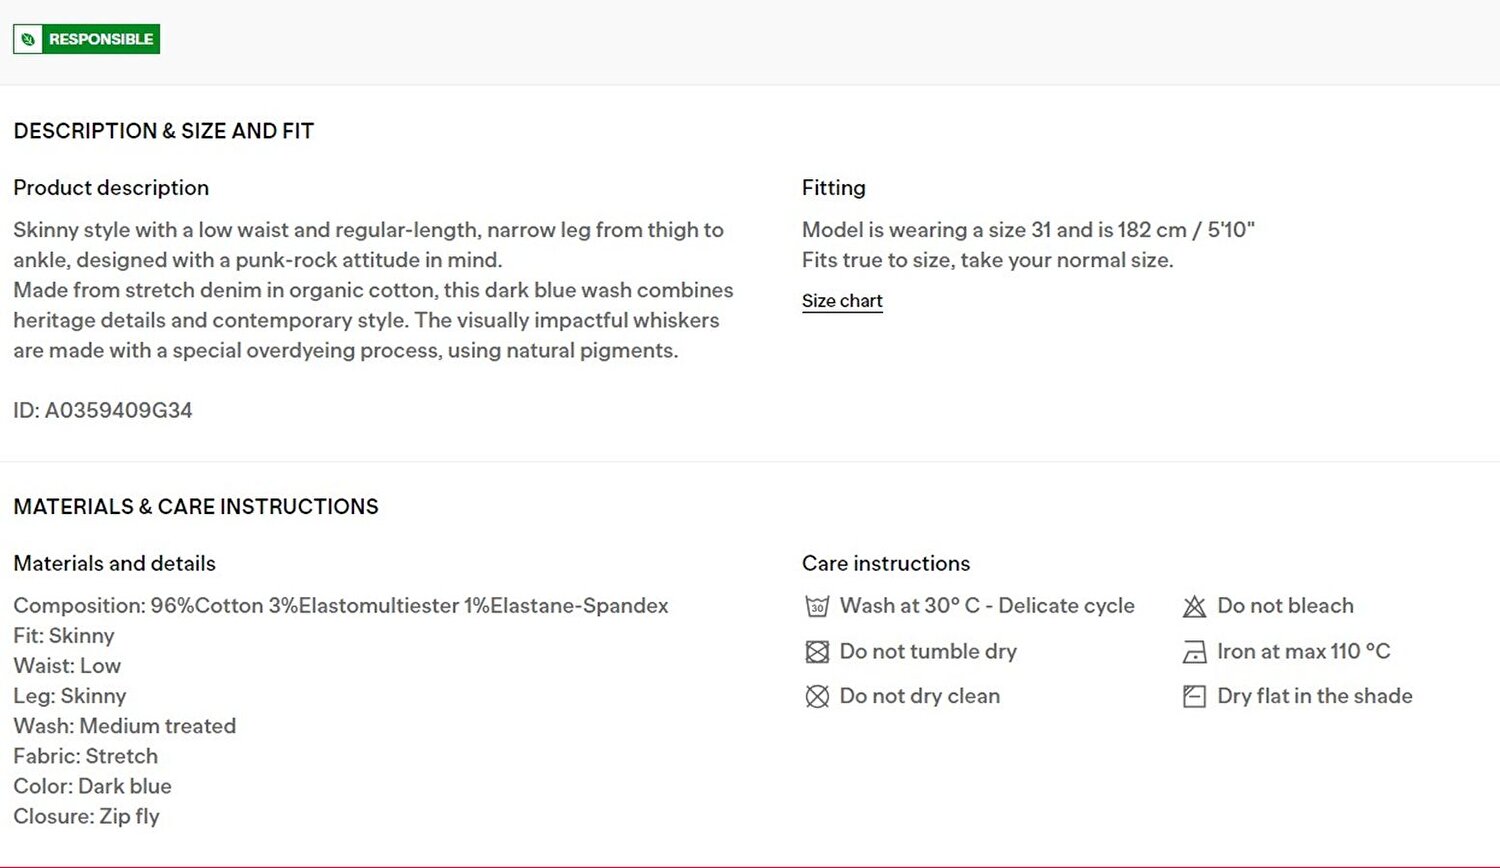The image size is (1500, 868).
Task: Click the dry flat in shade icon
Action: 1194,696
